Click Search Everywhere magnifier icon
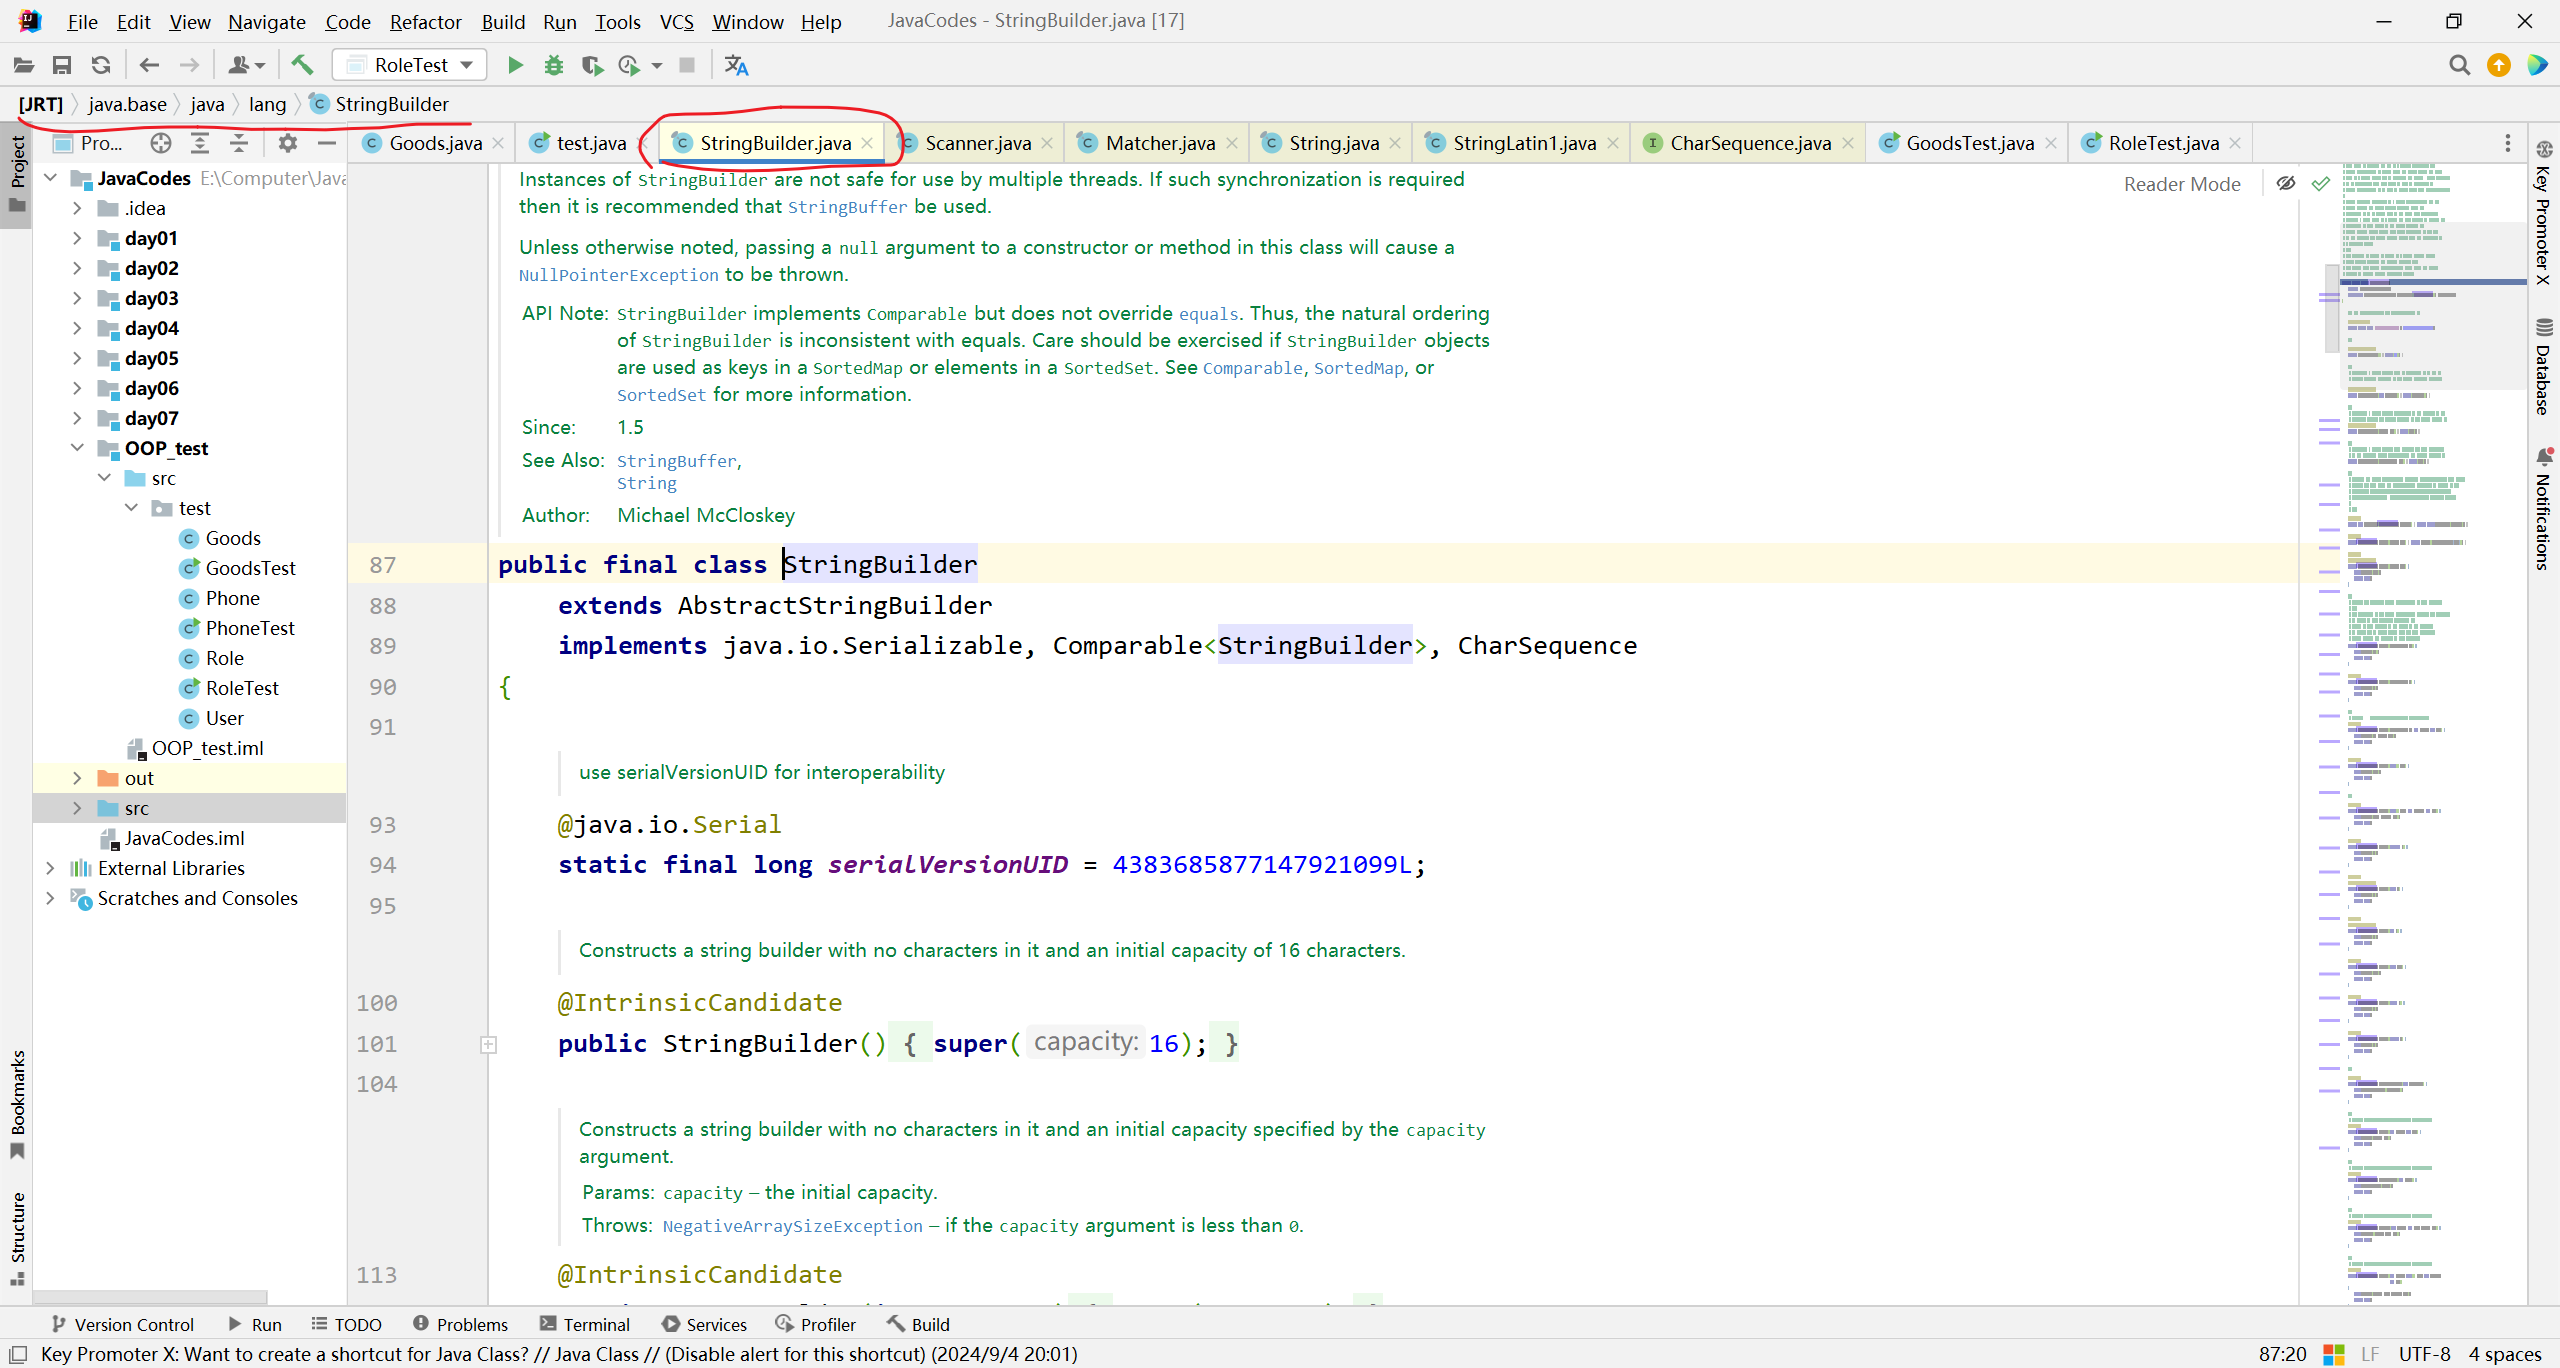 (2459, 65)
